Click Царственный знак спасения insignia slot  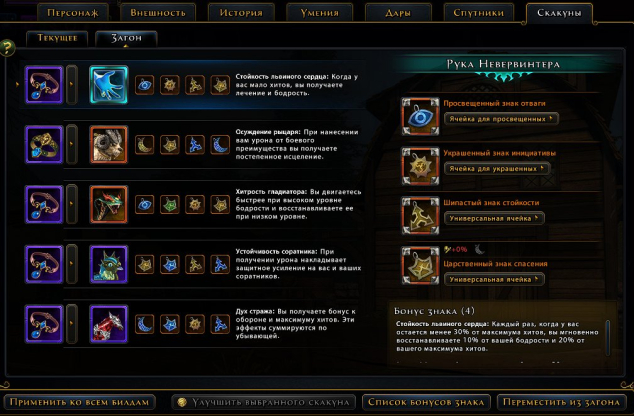420,265
